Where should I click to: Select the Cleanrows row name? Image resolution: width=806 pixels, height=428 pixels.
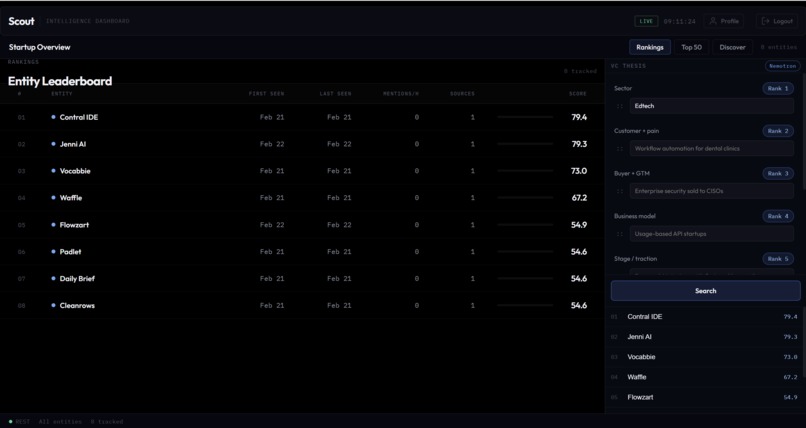(77, 305)
